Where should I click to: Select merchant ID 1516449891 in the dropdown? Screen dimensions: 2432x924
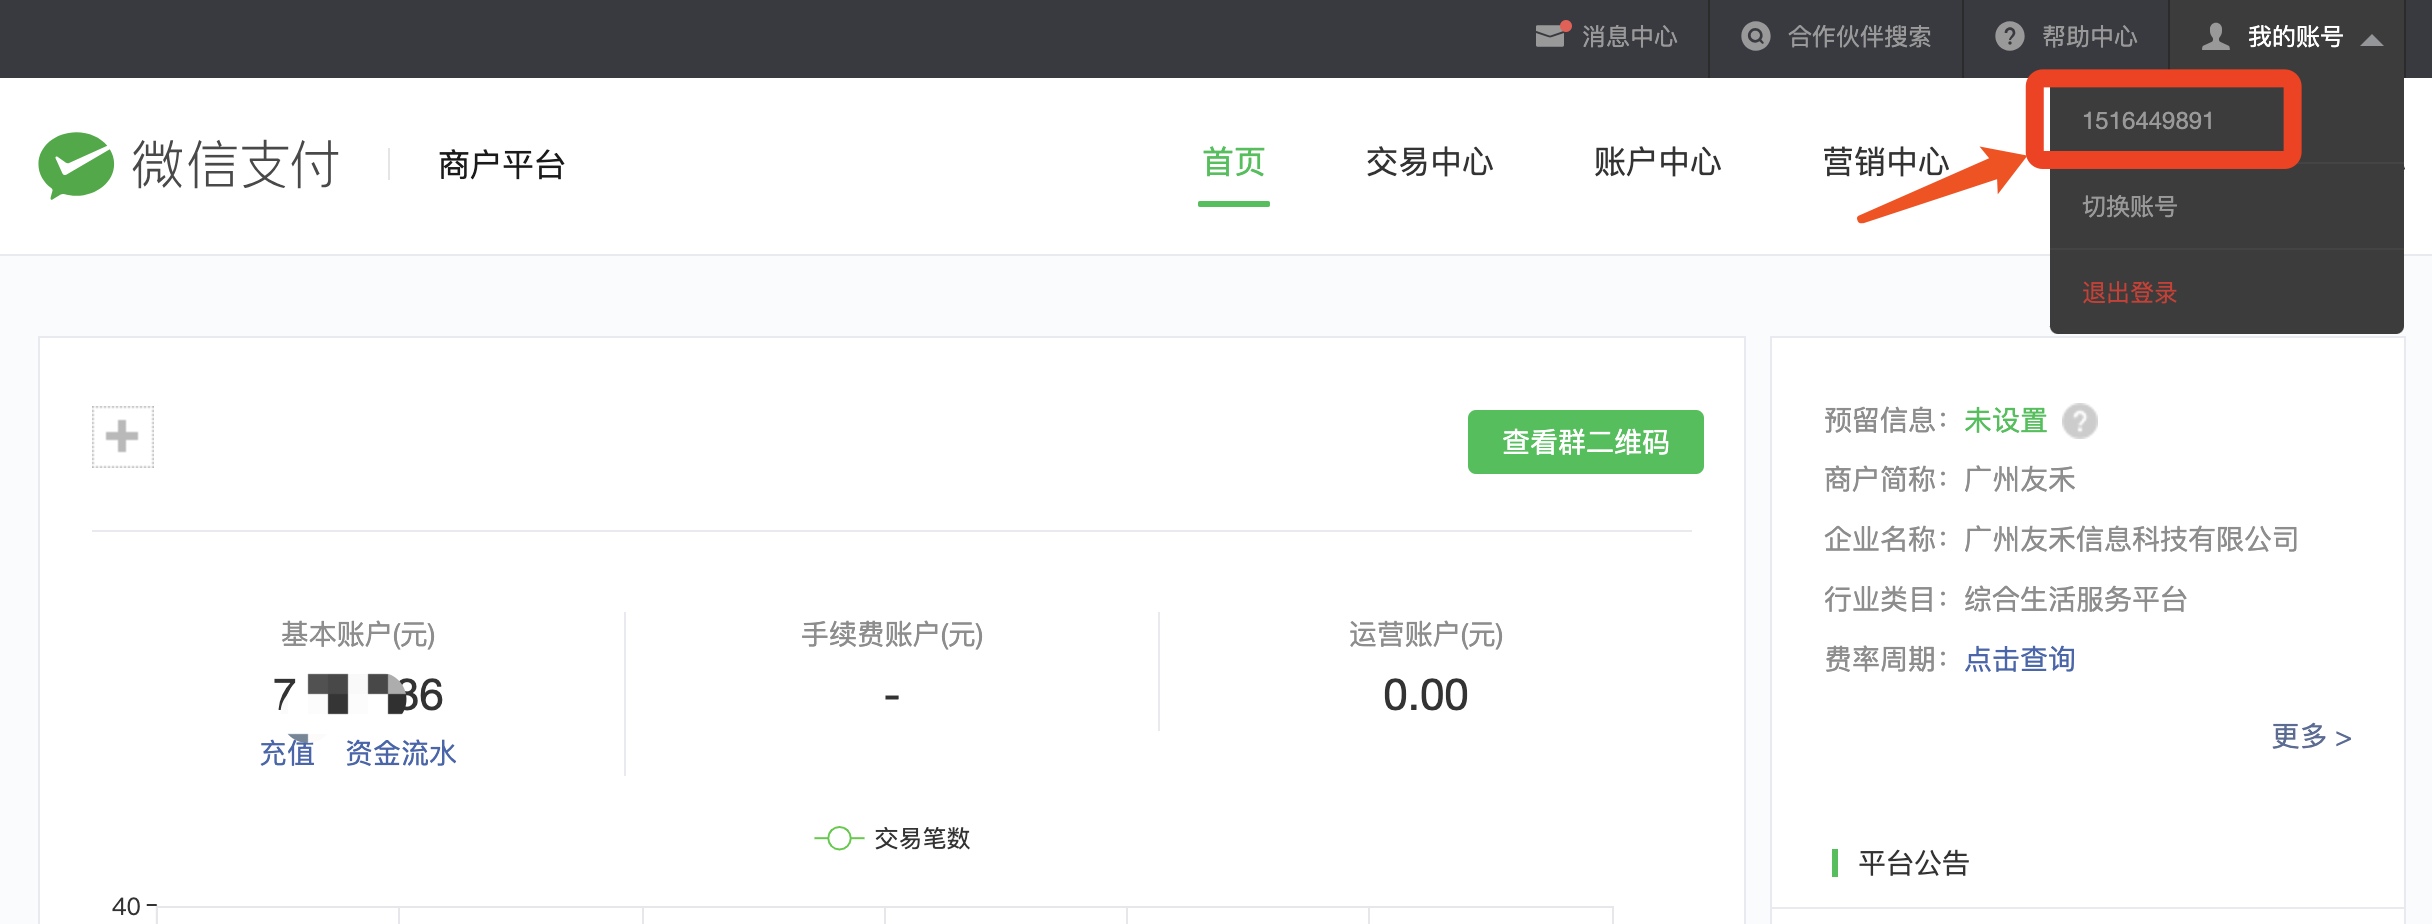[x=2147, y=121]
